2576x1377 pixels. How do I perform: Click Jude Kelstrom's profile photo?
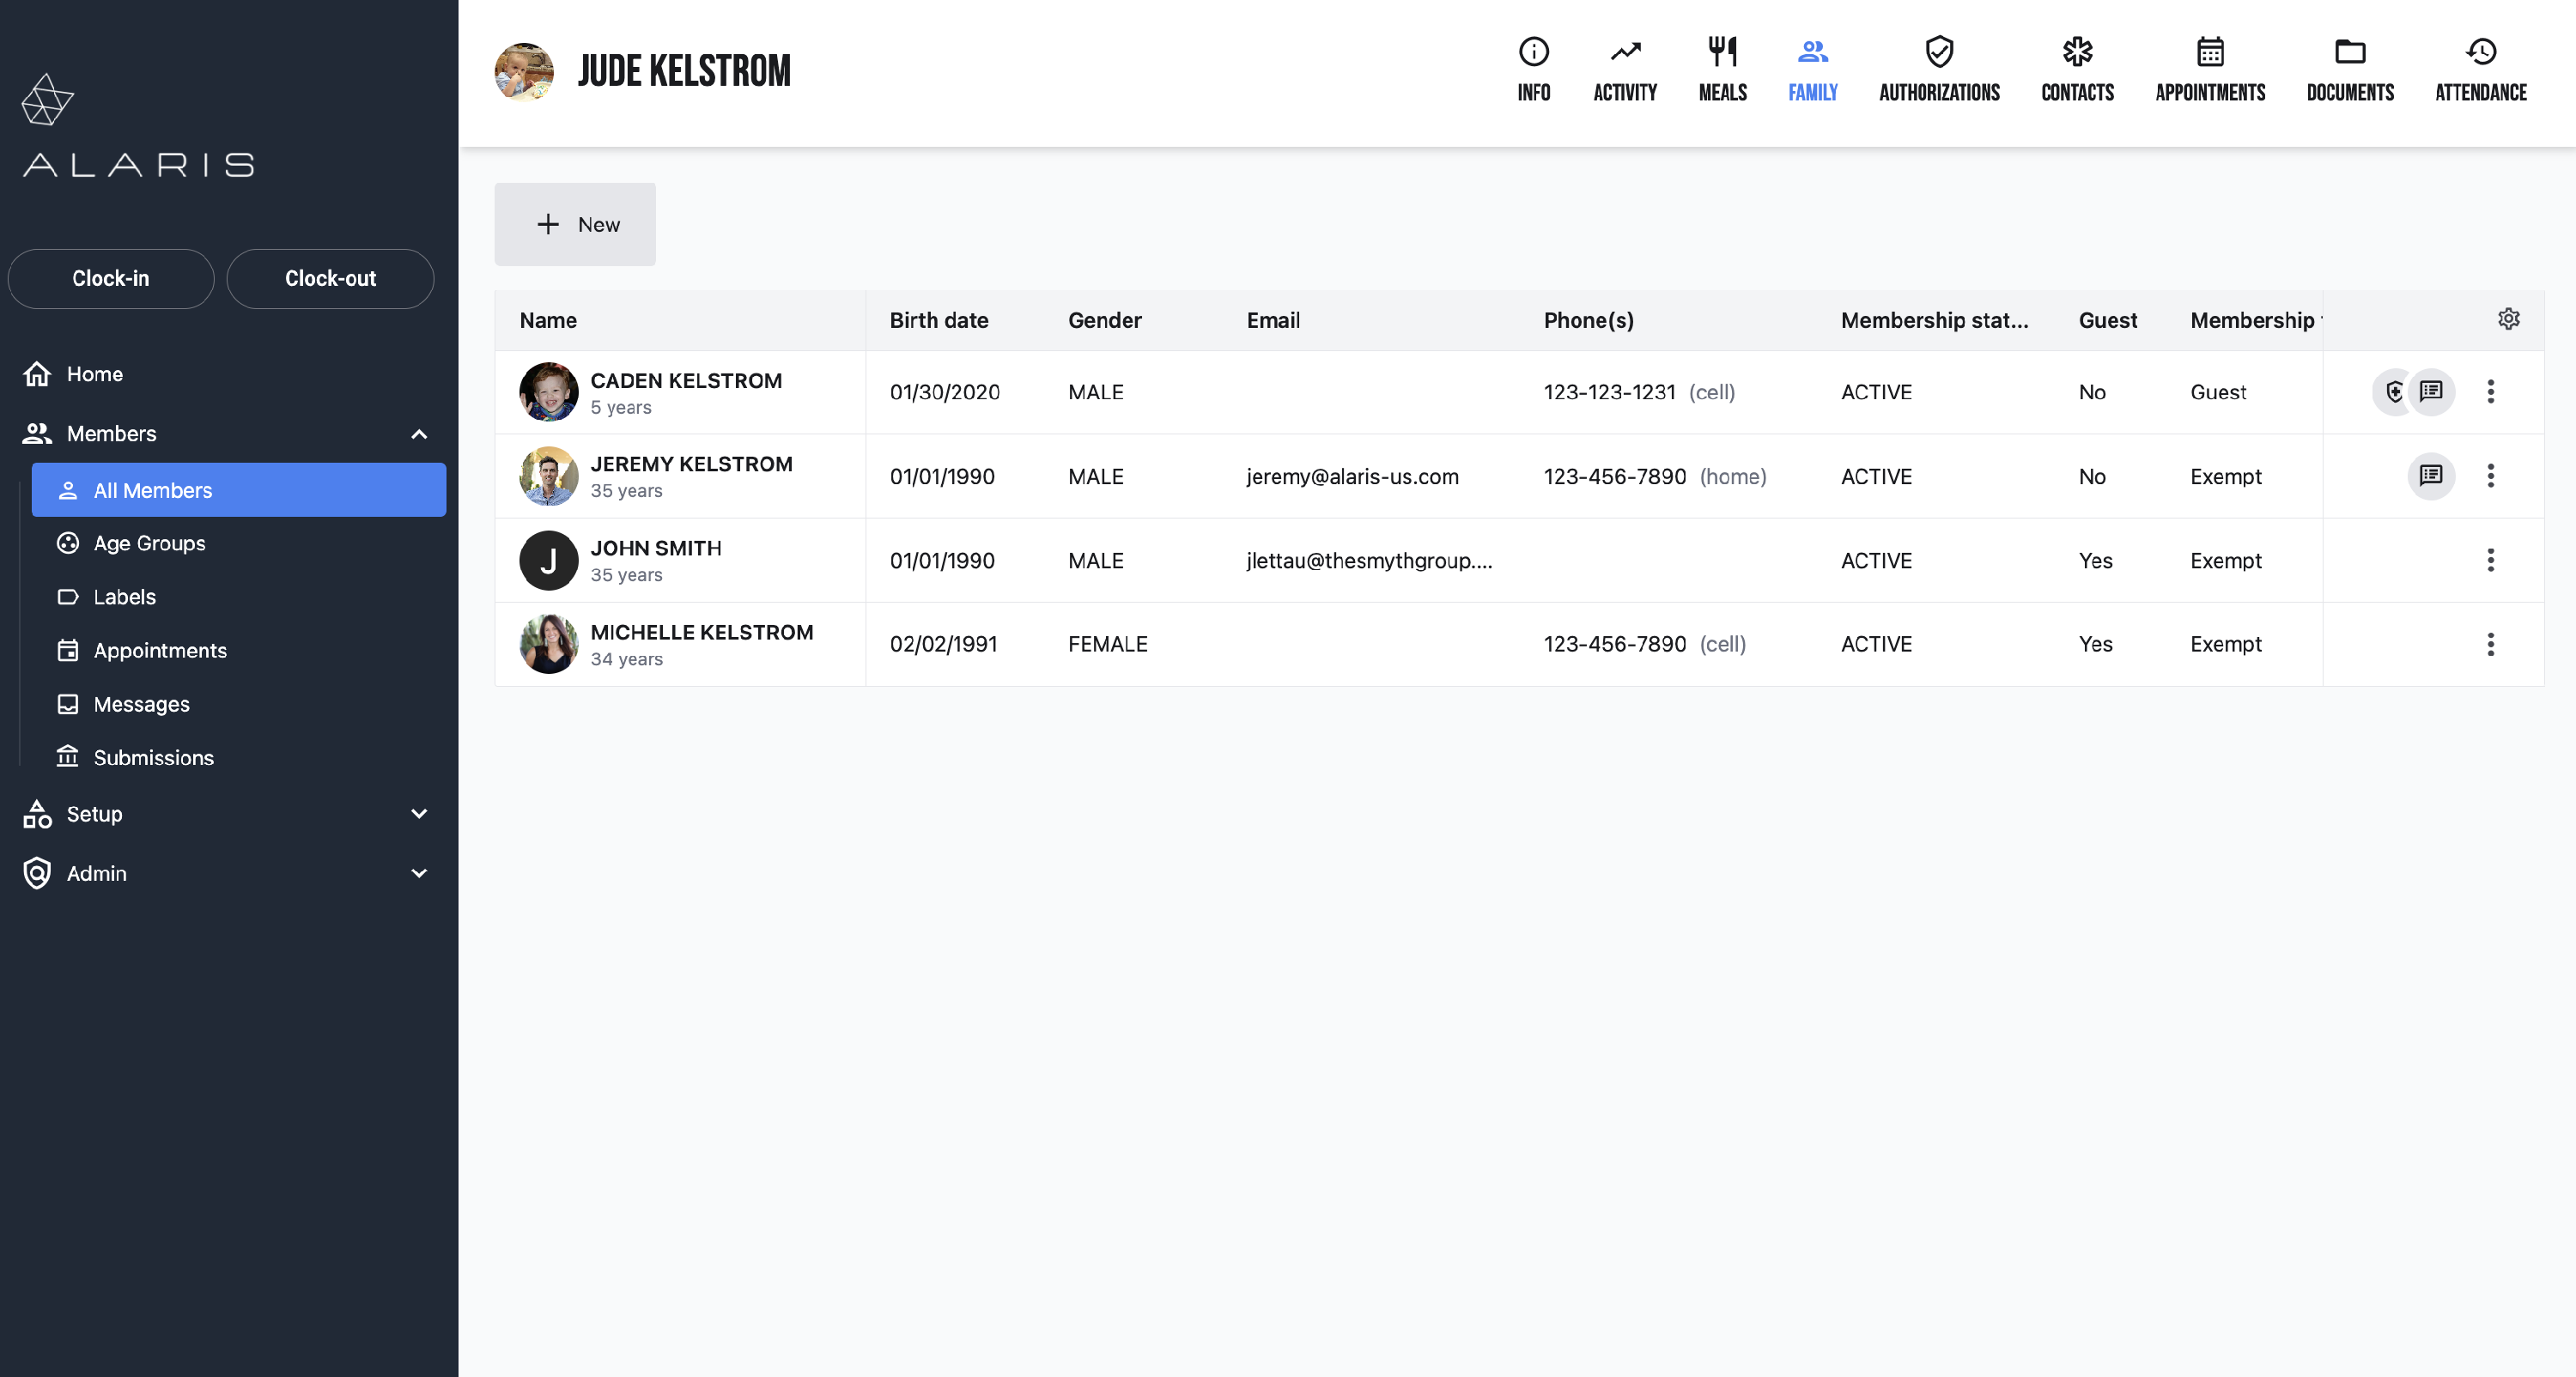524,72
